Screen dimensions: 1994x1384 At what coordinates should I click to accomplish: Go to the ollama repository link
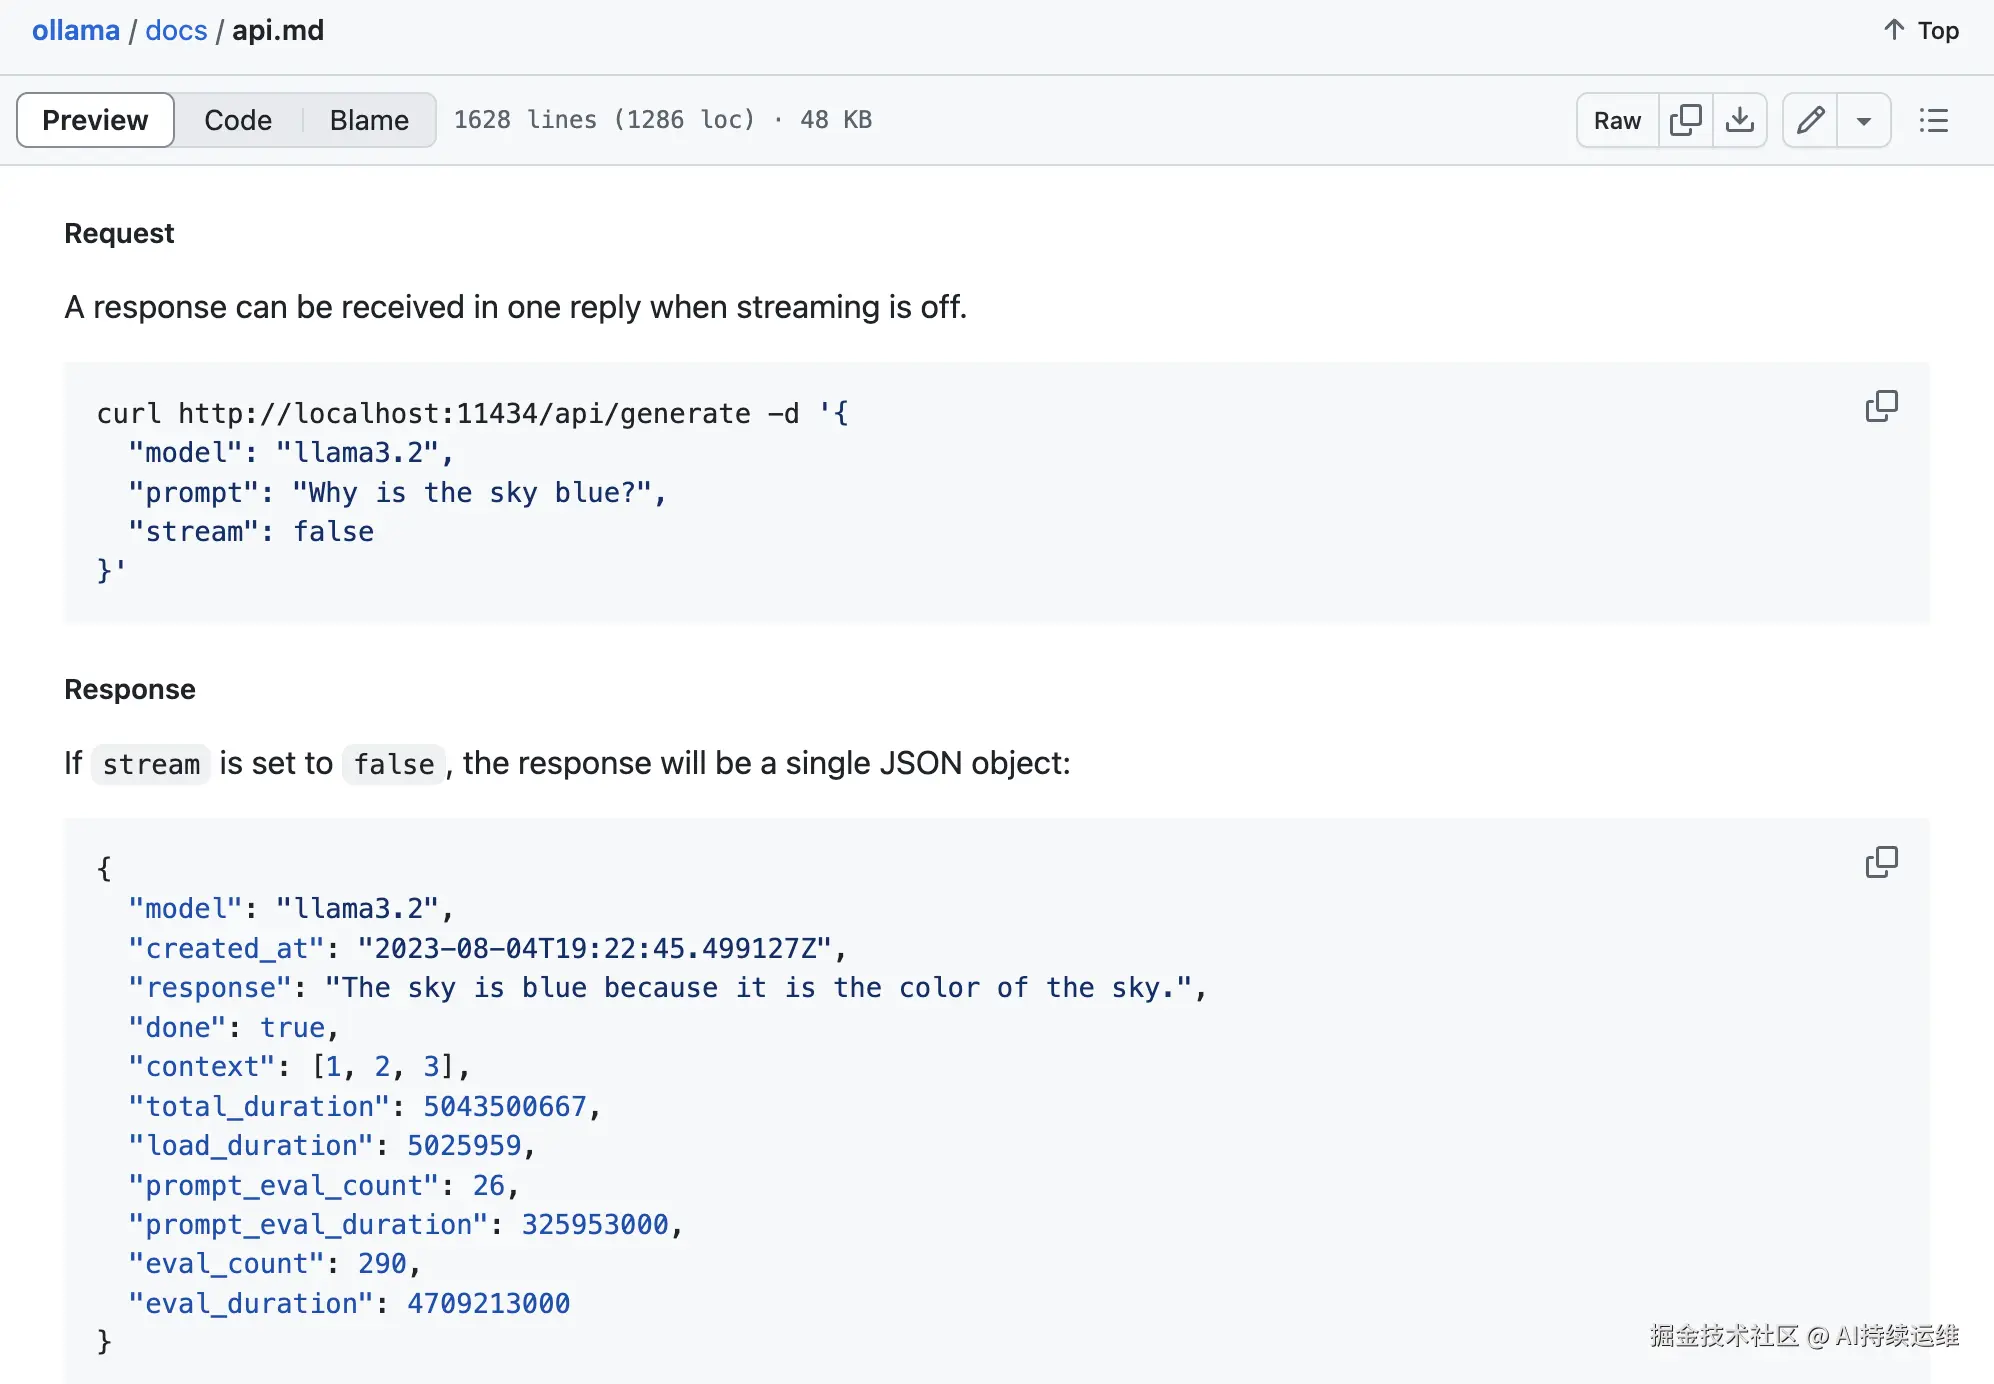pos(76,30)
